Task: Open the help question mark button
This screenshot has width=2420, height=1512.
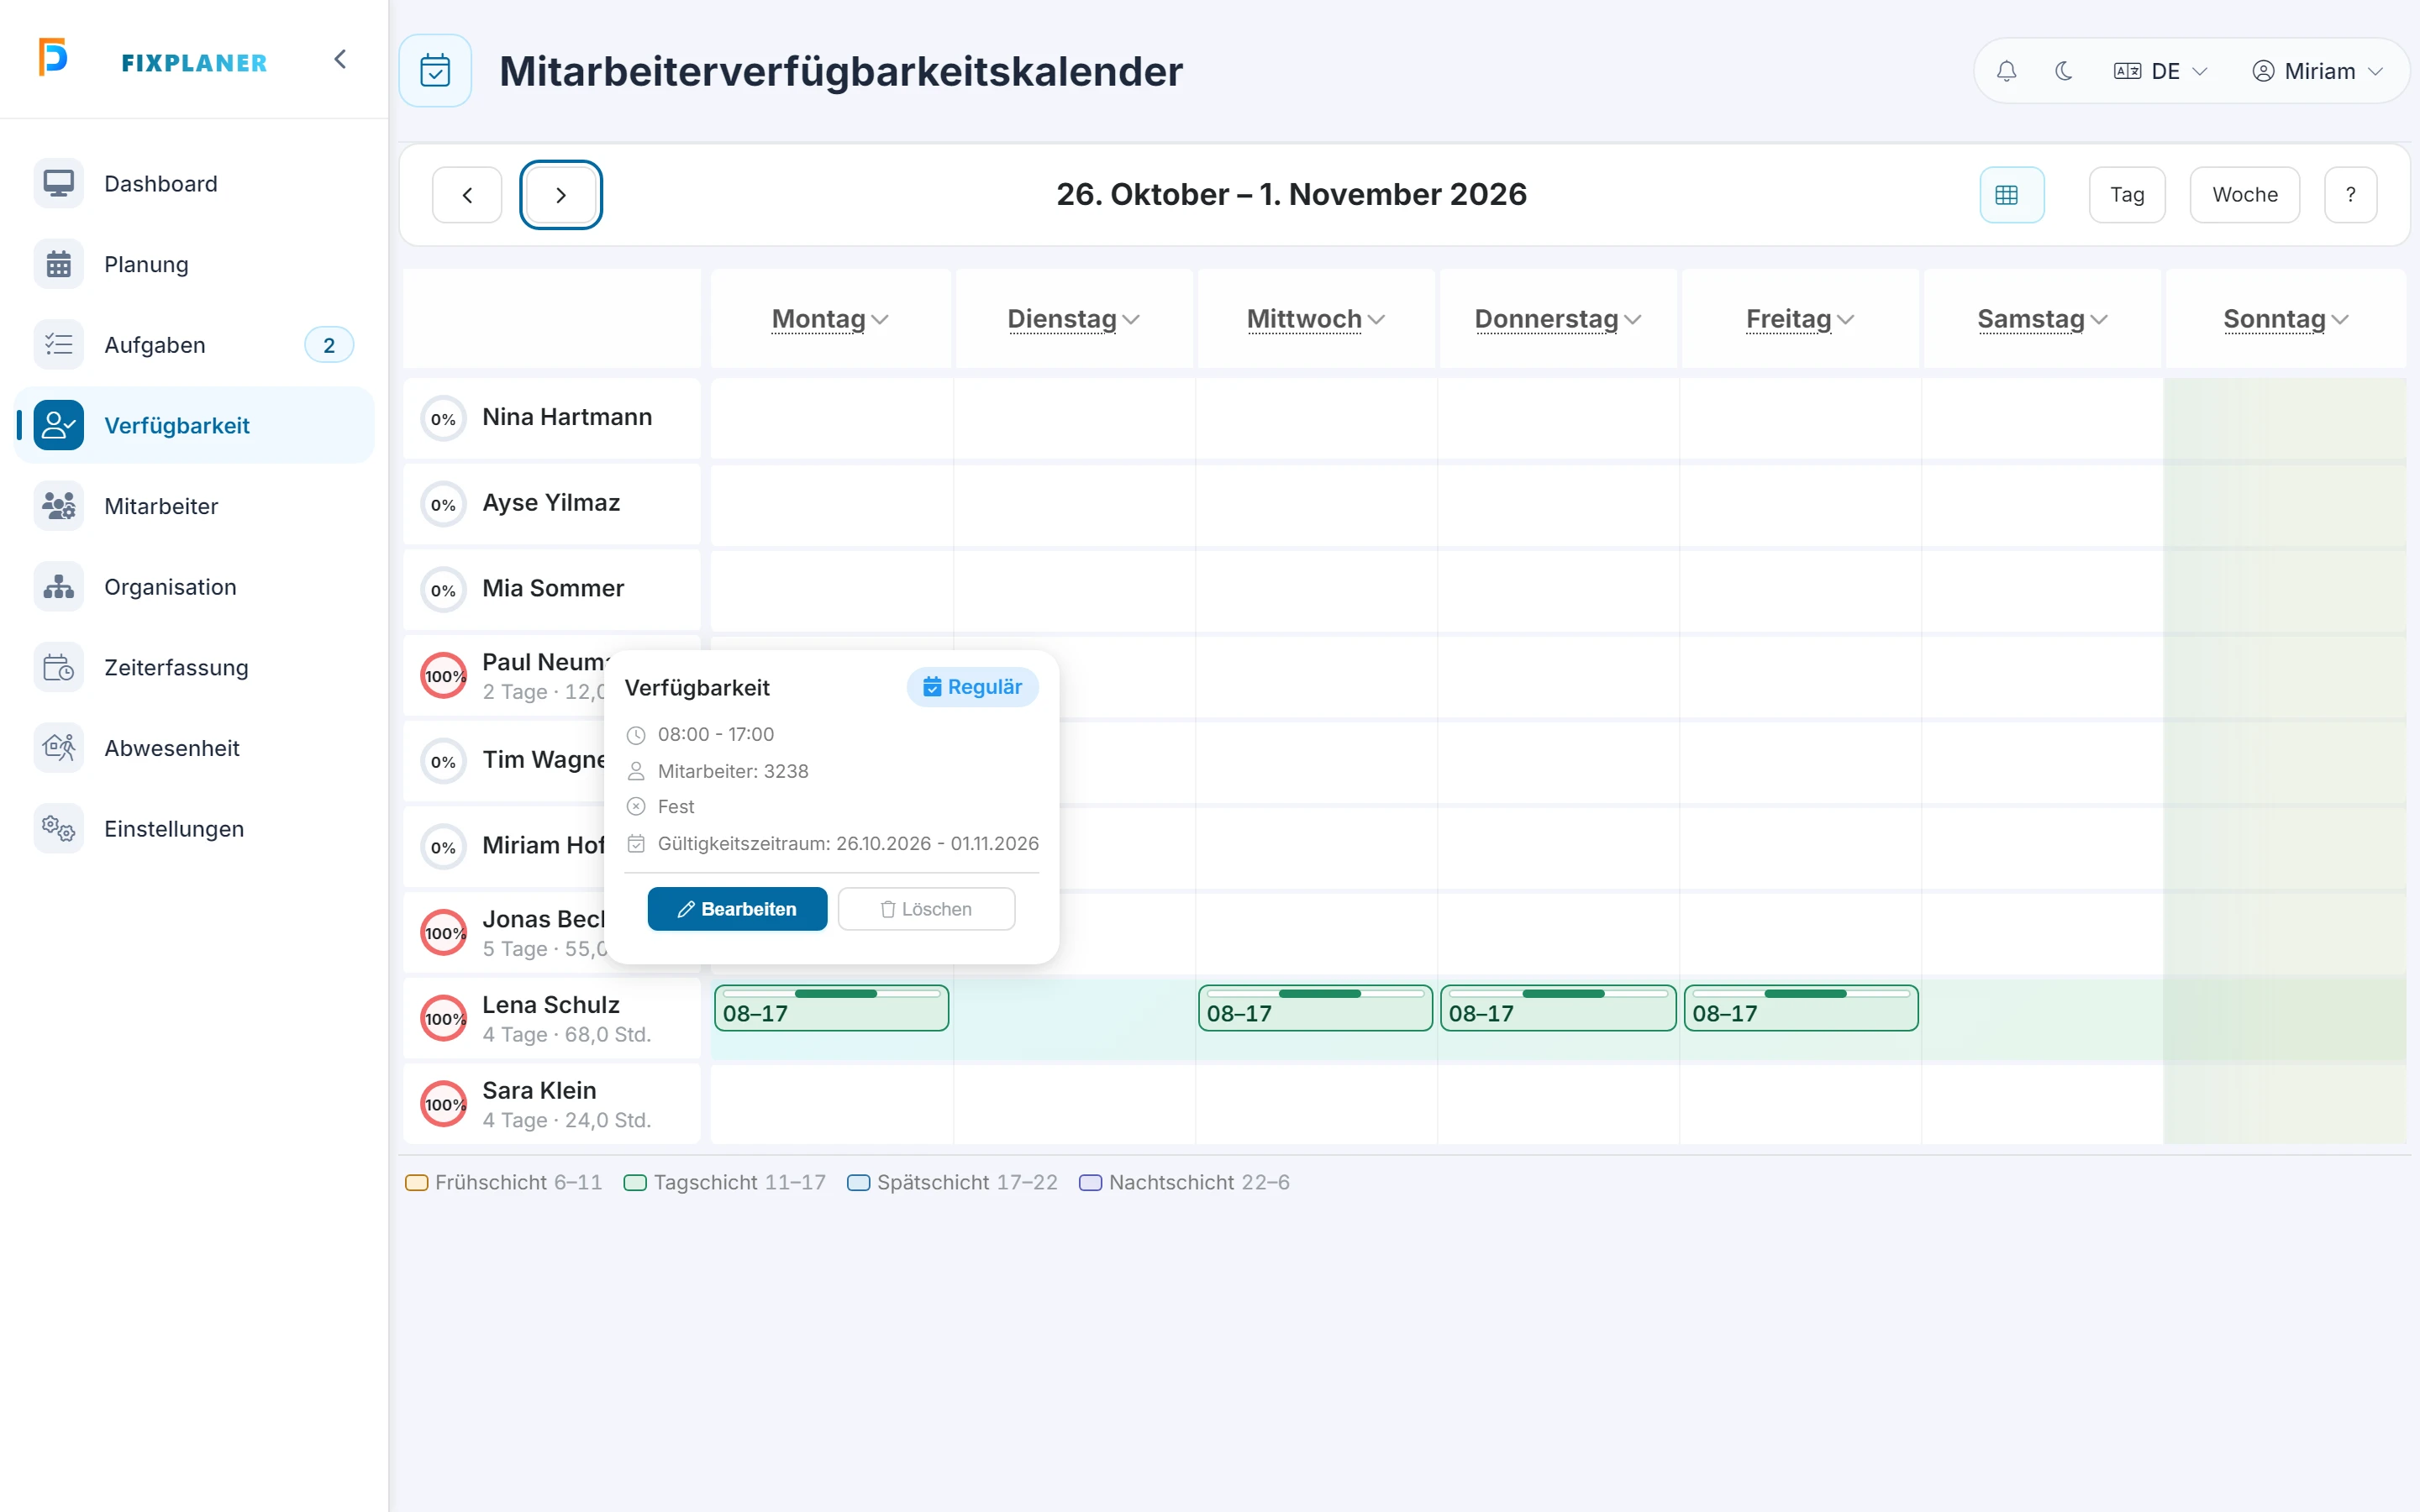Action: [2350, 195]
